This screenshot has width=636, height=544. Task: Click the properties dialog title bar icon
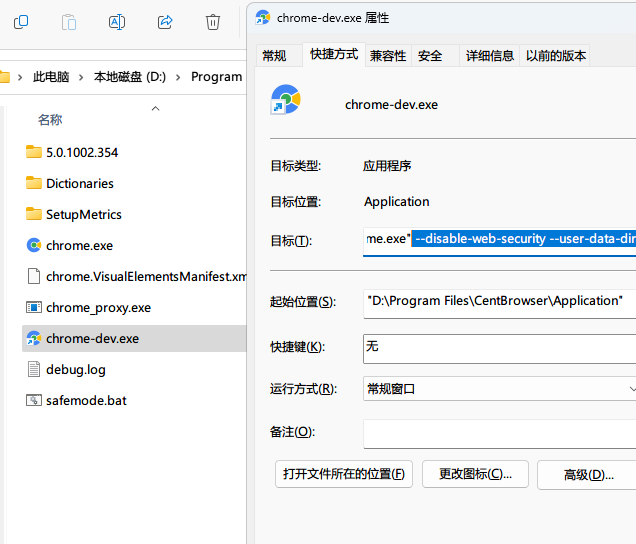click(263, 18)
